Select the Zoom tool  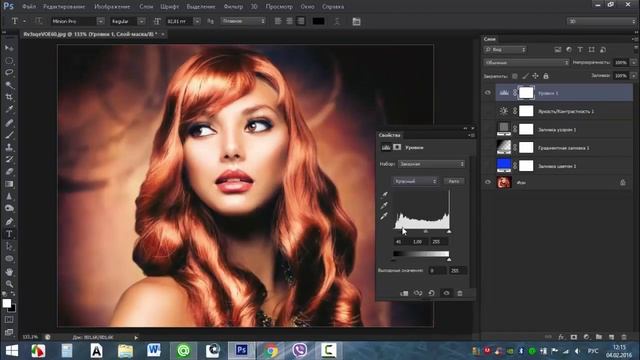(9, 284)
